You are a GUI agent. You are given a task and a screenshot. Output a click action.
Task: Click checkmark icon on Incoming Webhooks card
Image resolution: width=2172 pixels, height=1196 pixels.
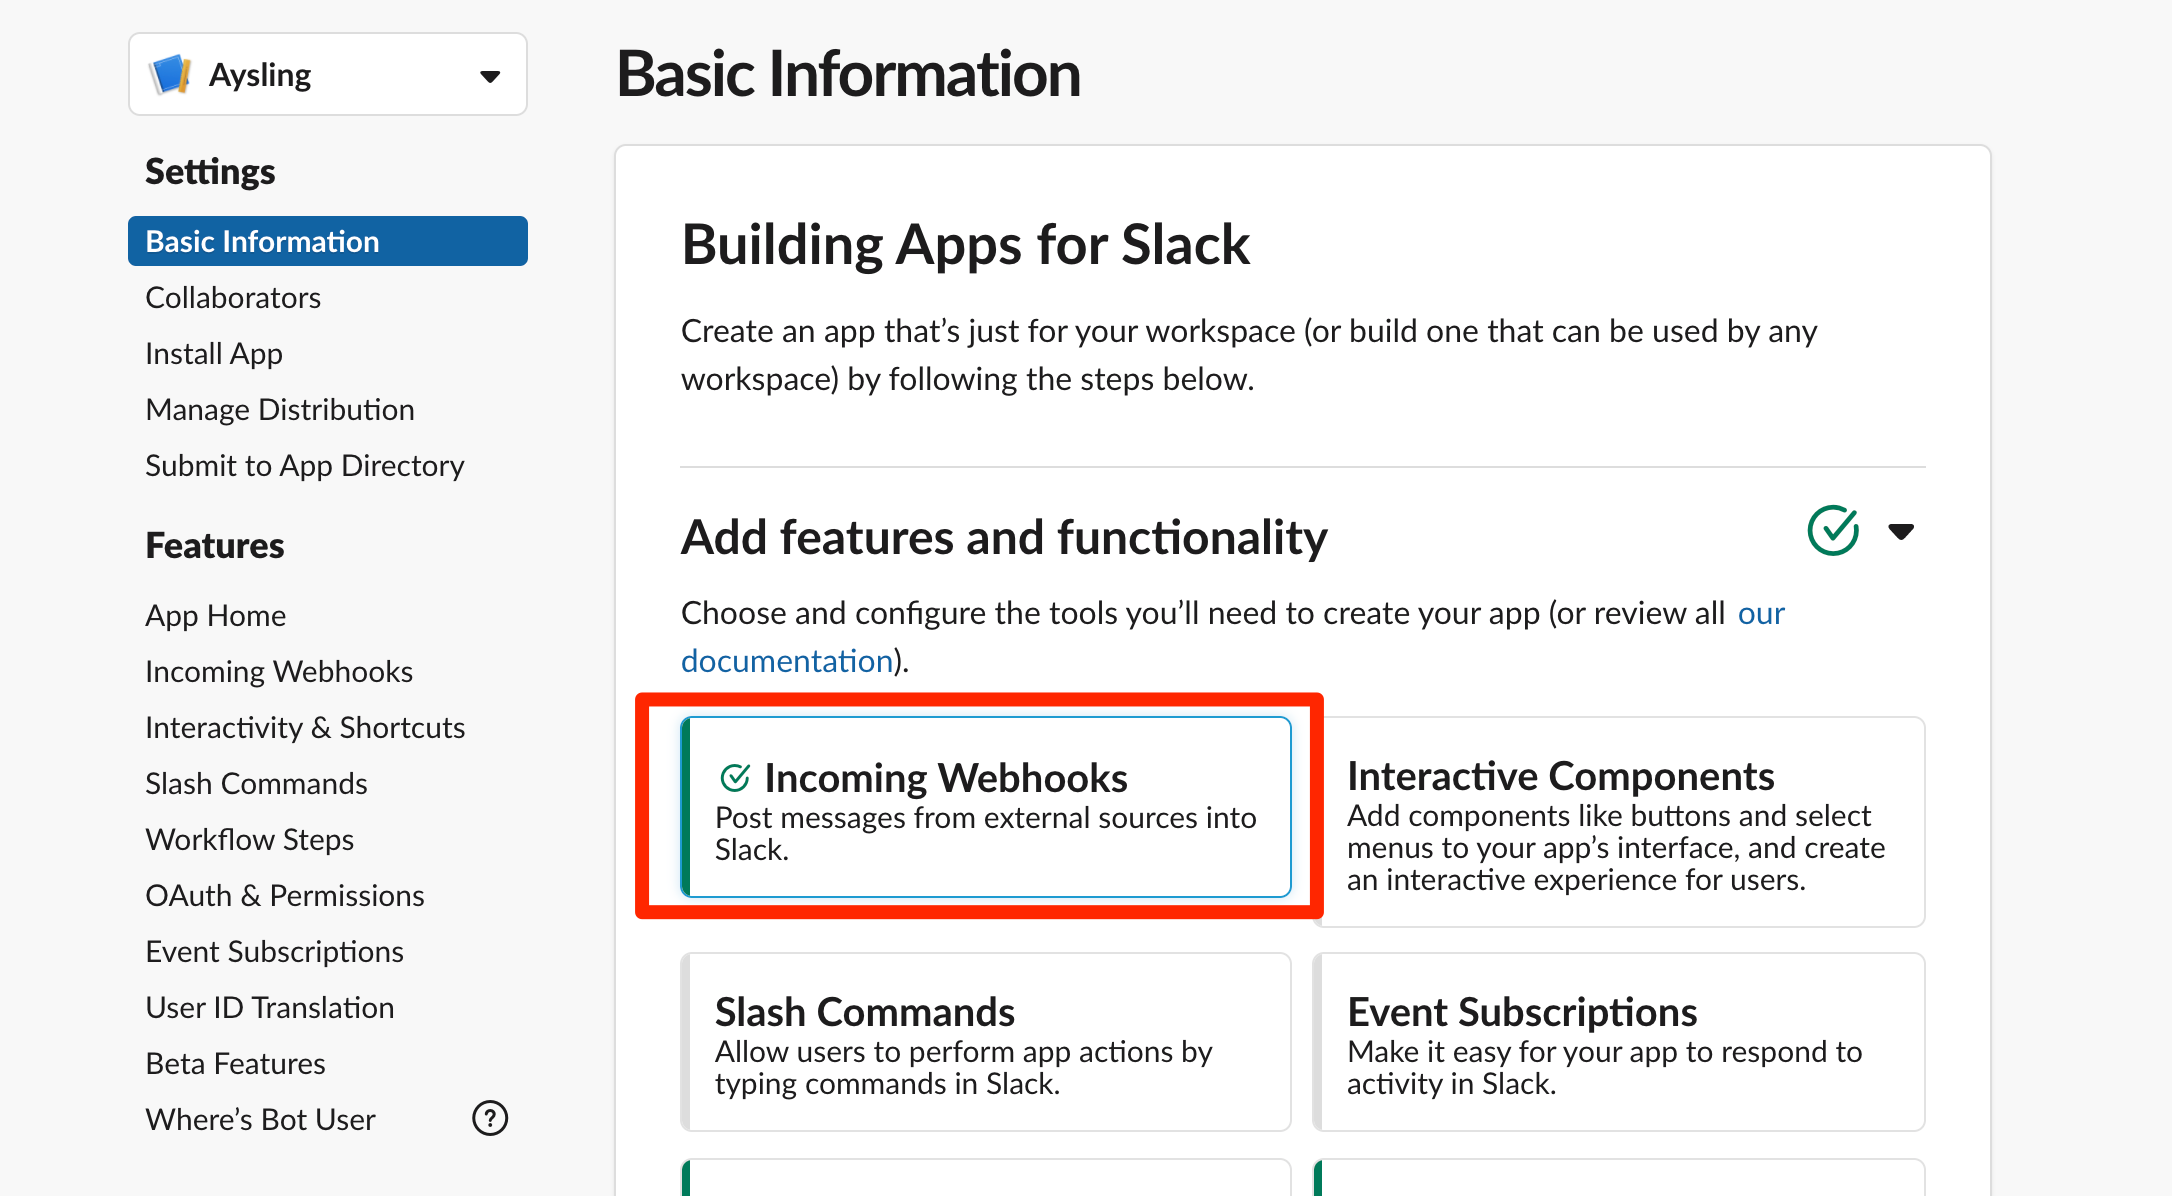click(x=735, y=777)
